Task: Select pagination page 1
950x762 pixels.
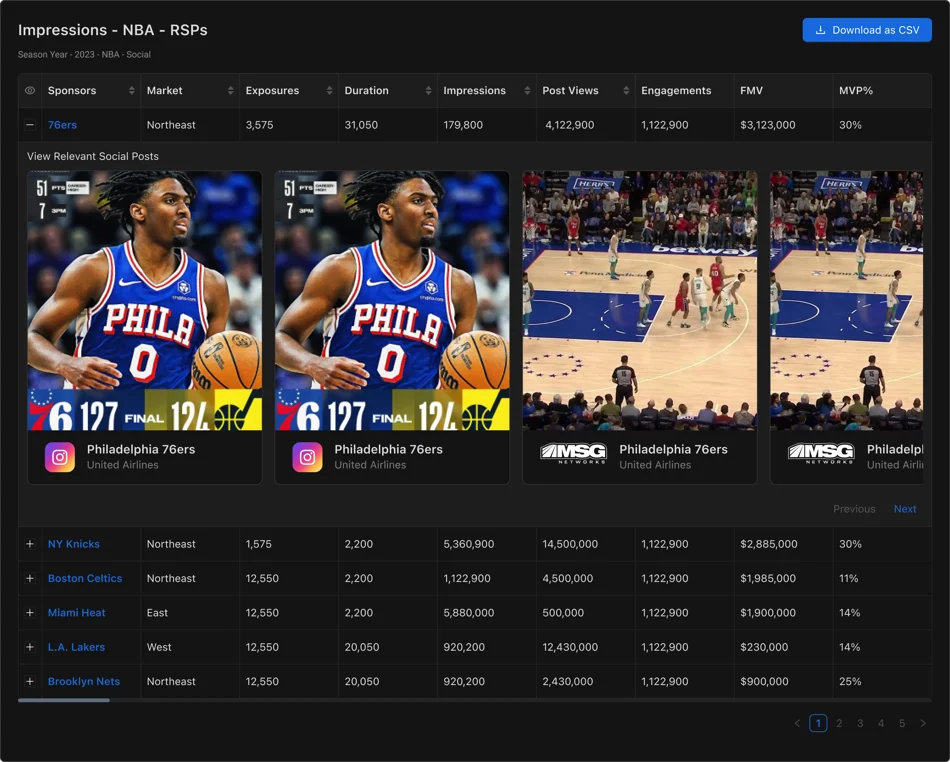Action: pyautogui.click(x=818, y=723)
